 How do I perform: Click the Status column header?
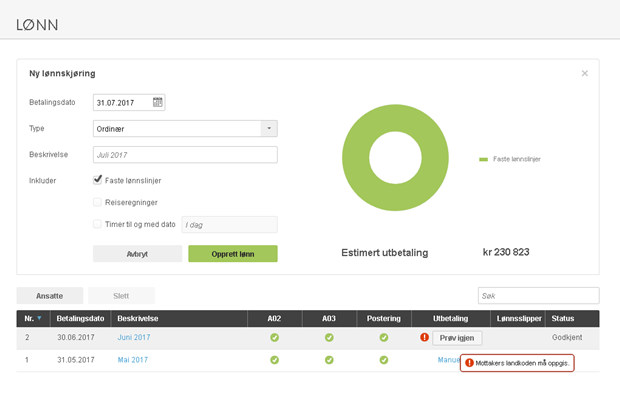(x=572, y=318)
